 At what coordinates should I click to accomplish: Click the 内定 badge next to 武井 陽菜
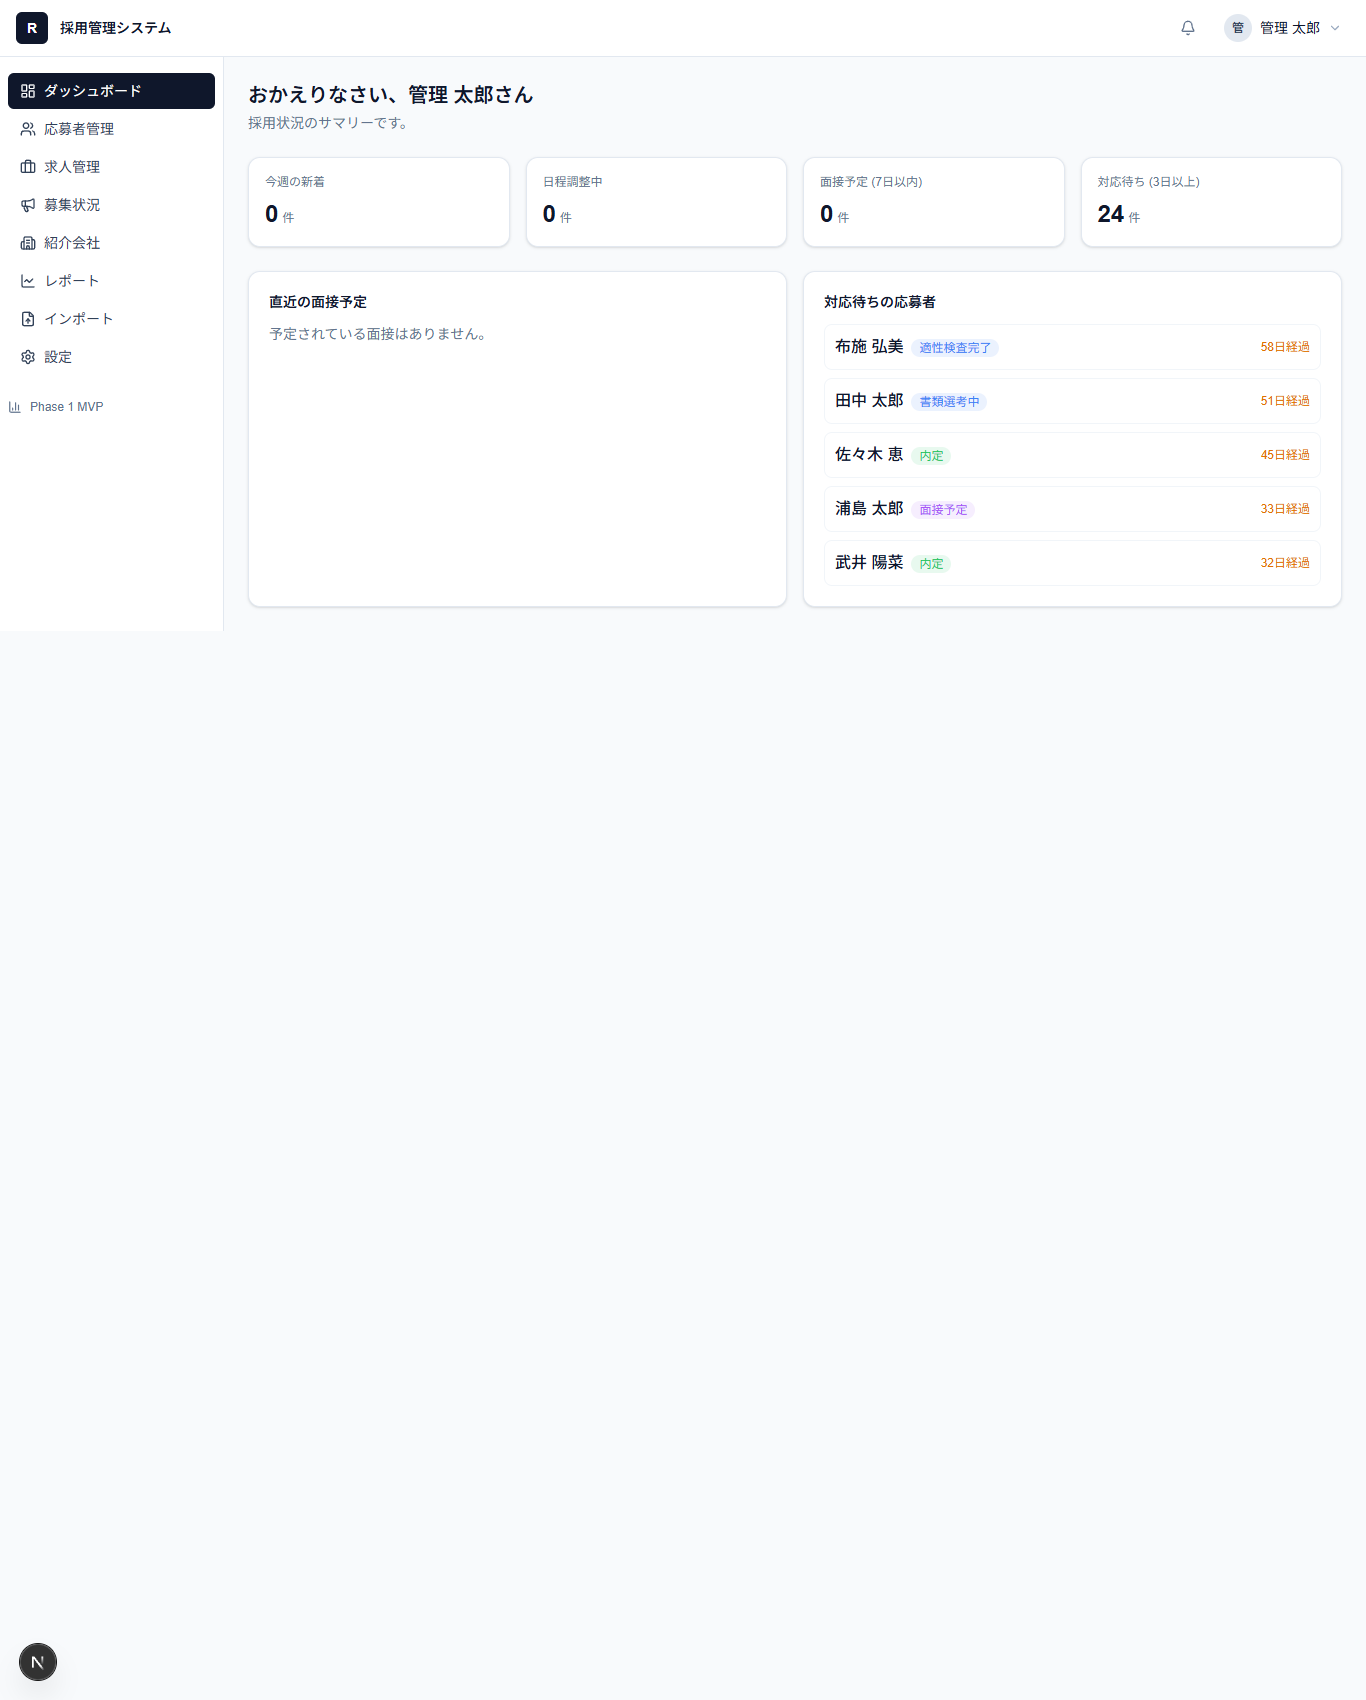click(931, 564)
